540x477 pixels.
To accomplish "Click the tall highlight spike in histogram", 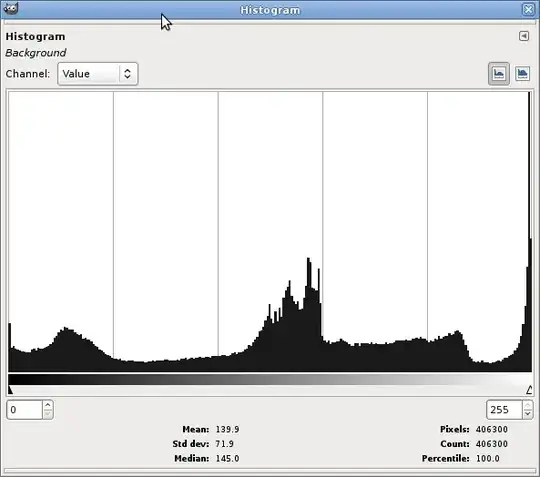I will [530, 231].
